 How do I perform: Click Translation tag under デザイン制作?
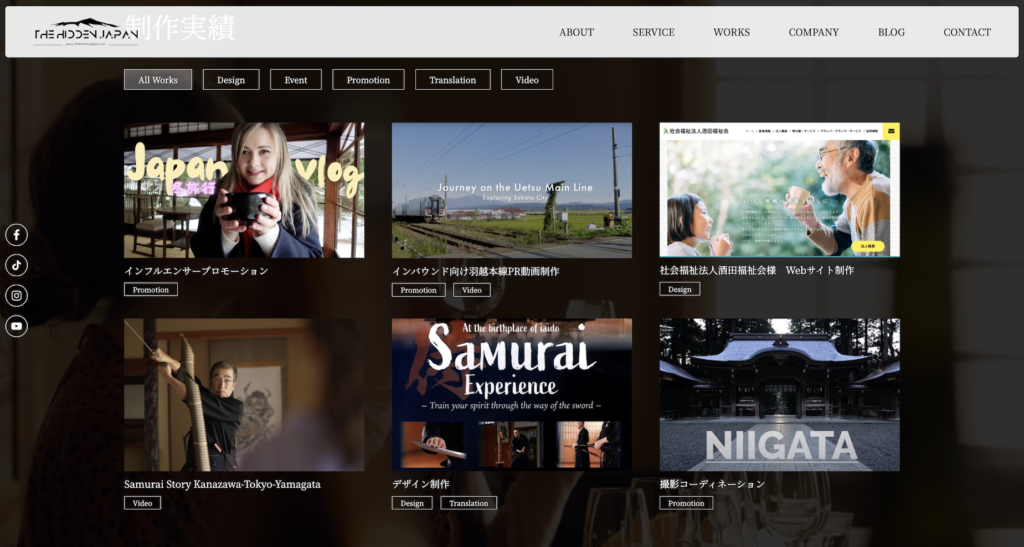click(x=468, y=503)
